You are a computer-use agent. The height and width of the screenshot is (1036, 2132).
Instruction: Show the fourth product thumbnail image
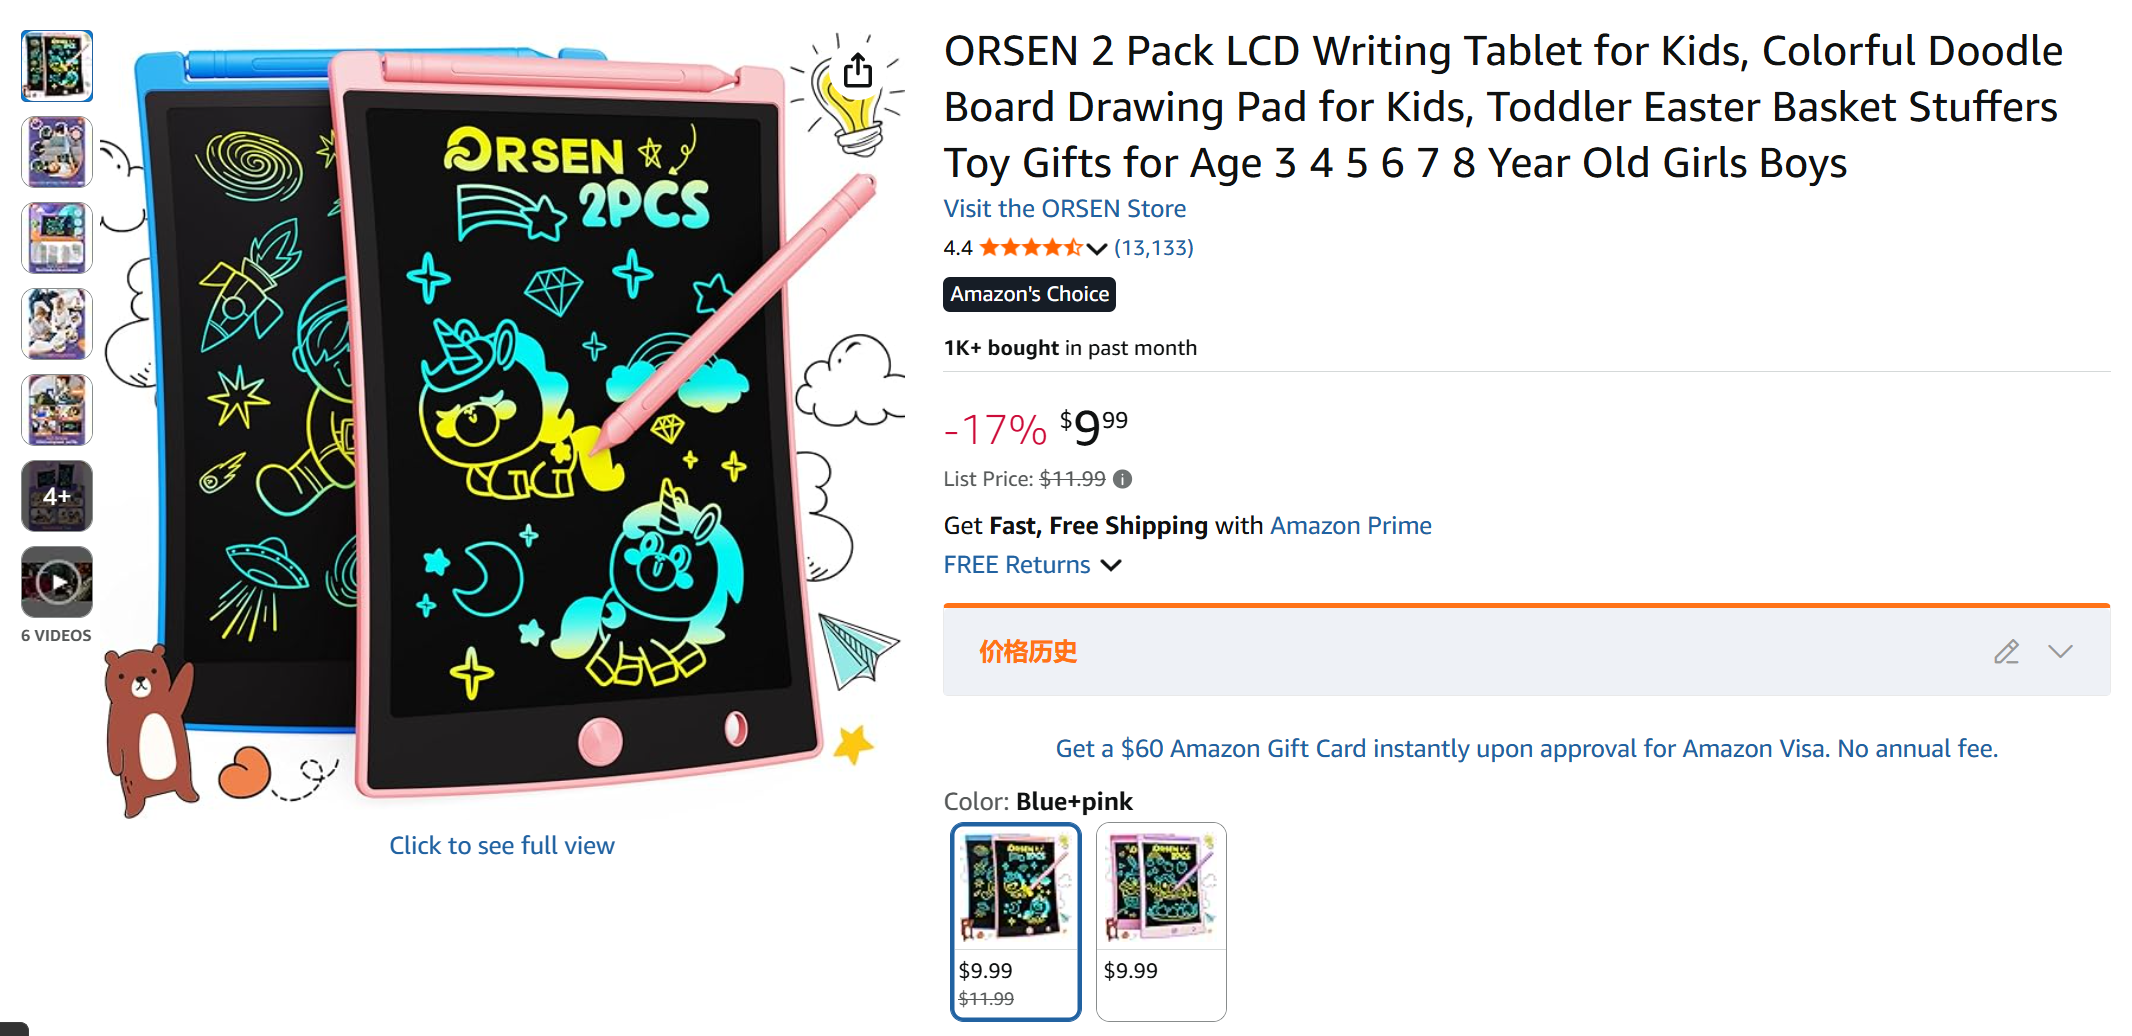point(57,324)
